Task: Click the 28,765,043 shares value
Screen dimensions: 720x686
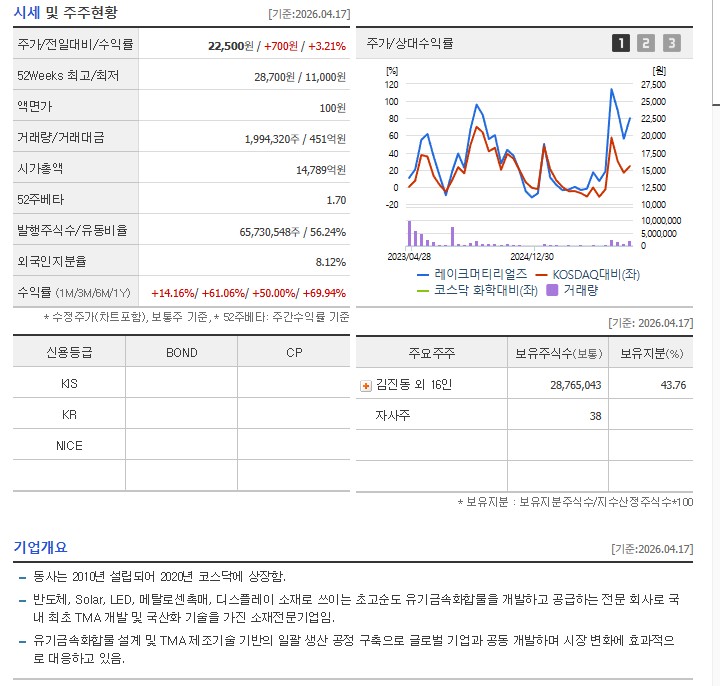Action: click(575, 385)
